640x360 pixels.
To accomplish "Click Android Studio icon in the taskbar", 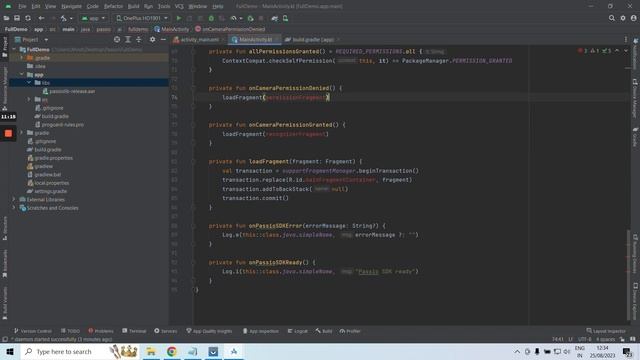I will [233, 351].
